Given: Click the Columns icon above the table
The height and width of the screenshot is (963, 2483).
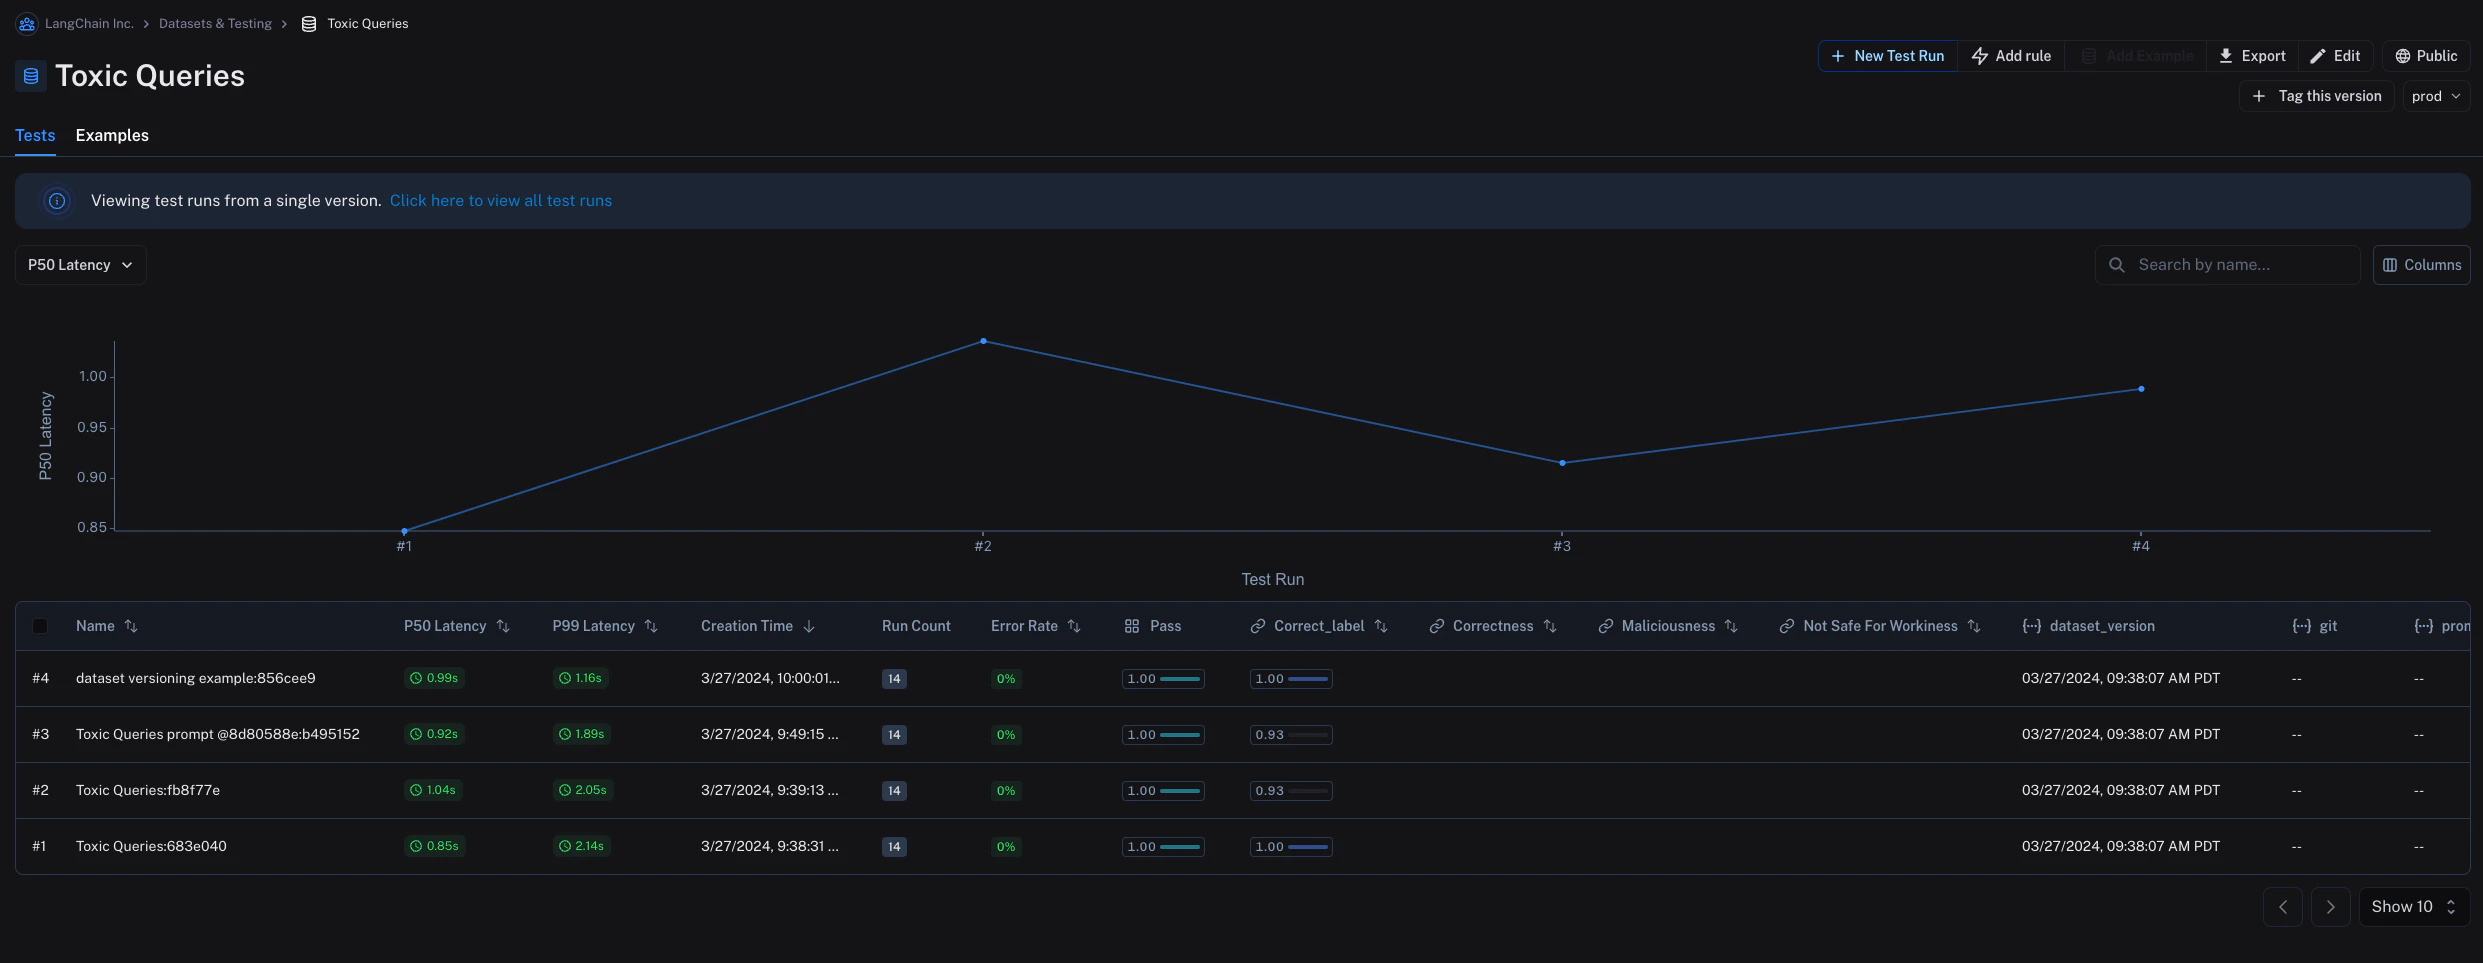Looking at the screenshot, I should (2390, 264).
